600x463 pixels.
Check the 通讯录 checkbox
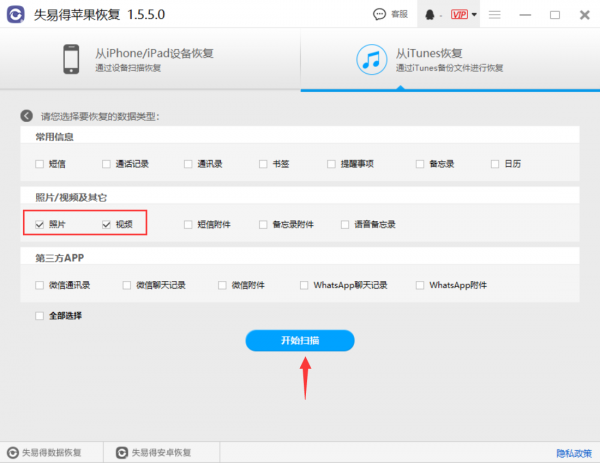tap(188, 164)
